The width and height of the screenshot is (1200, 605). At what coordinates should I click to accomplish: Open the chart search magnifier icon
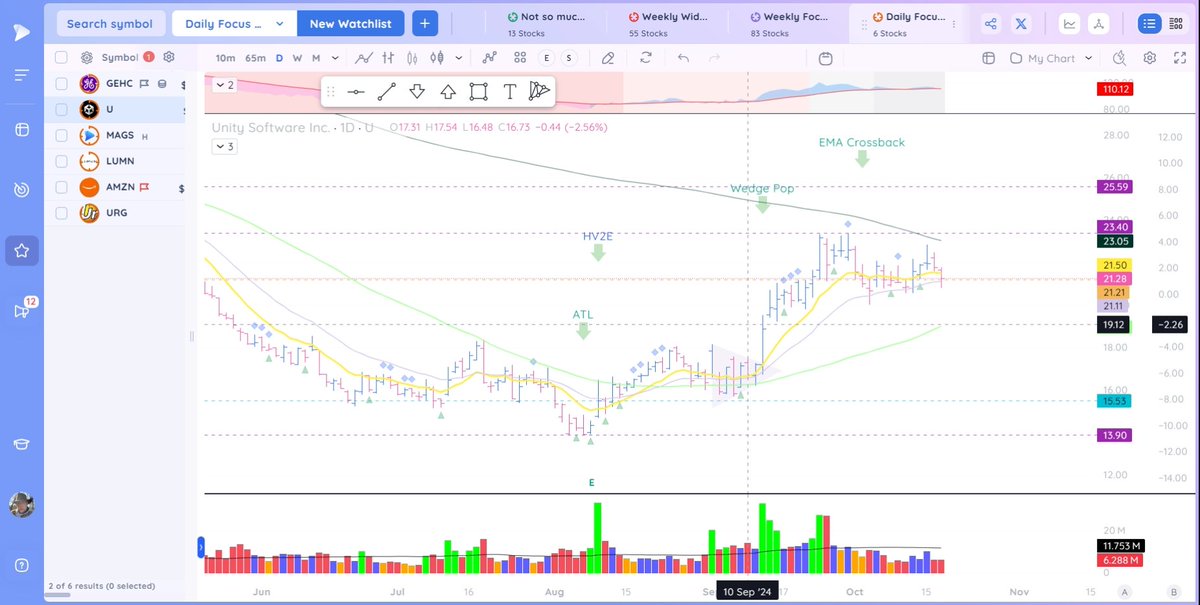(1119, 58)
